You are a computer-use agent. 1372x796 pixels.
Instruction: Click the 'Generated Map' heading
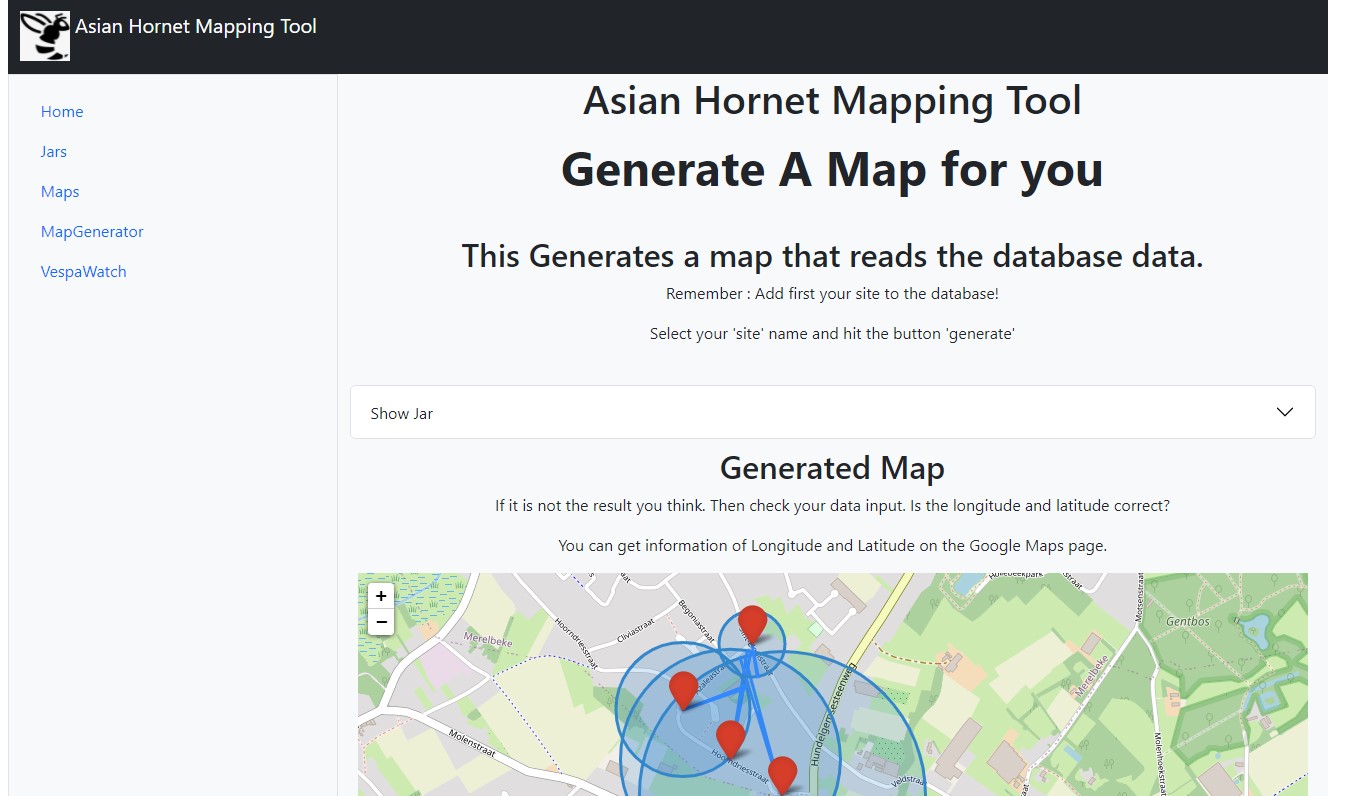832,468
